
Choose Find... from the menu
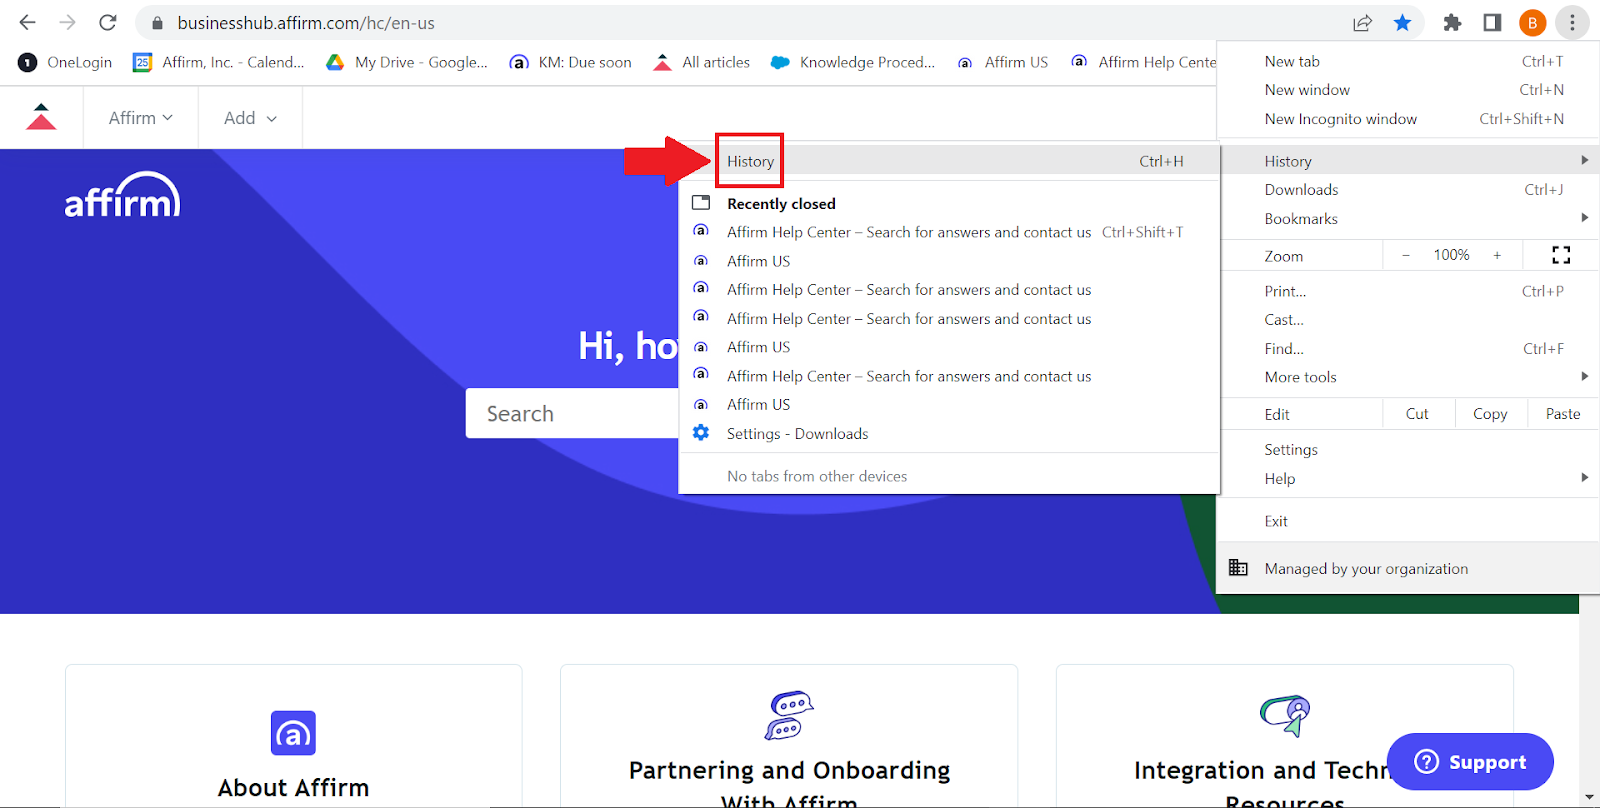pos(1408,349)
